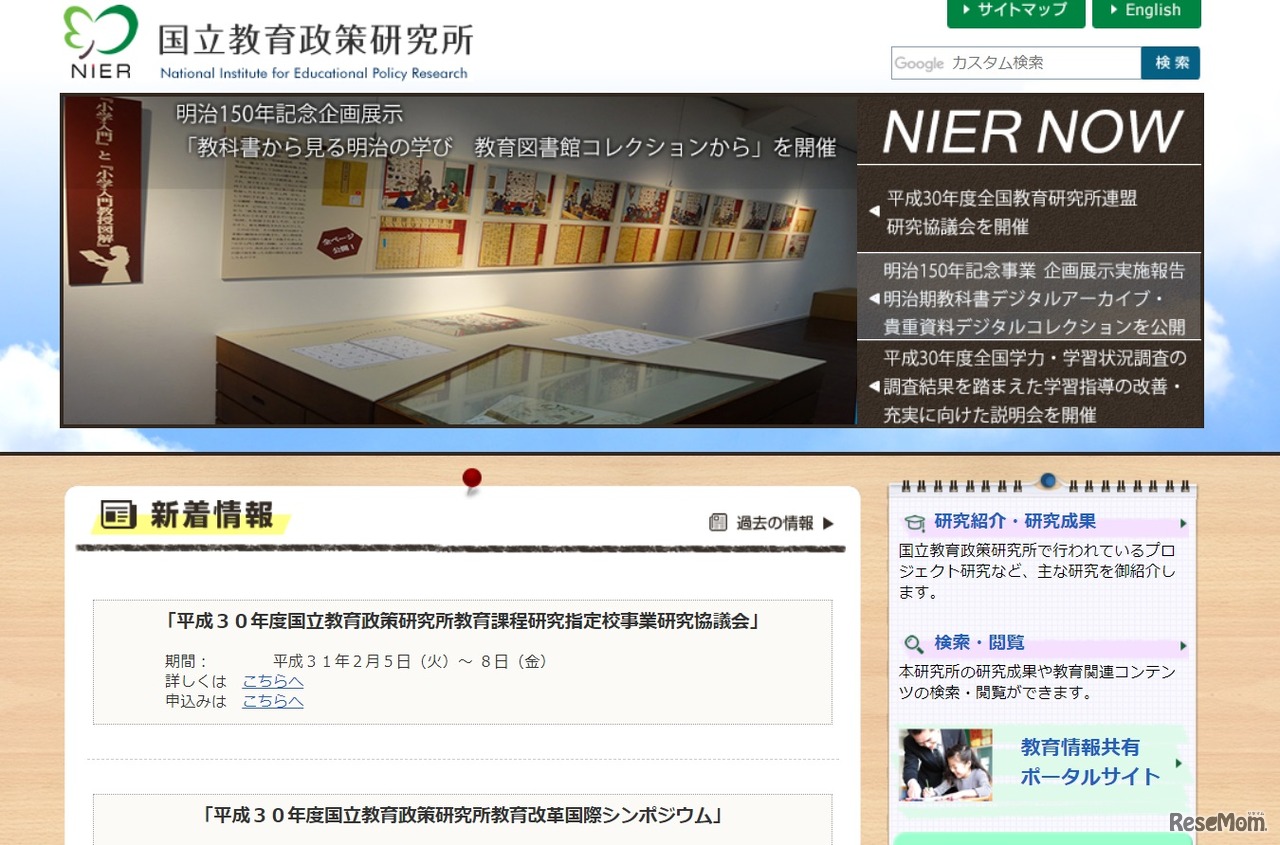
Task: Click the blue pin on the notepad
Action: pyautogui.click(x=1047, y=481)
